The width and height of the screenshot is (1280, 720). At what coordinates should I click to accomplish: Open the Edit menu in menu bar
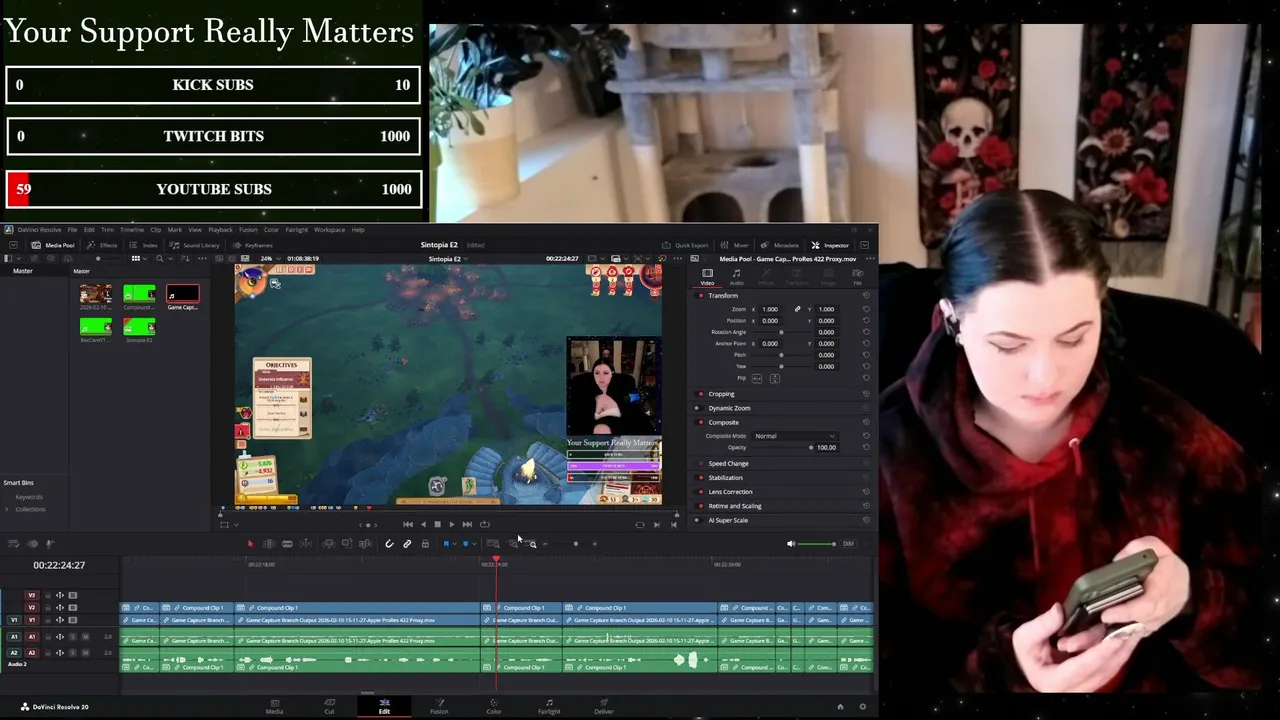pyautogui.click(x=89, y=230)
